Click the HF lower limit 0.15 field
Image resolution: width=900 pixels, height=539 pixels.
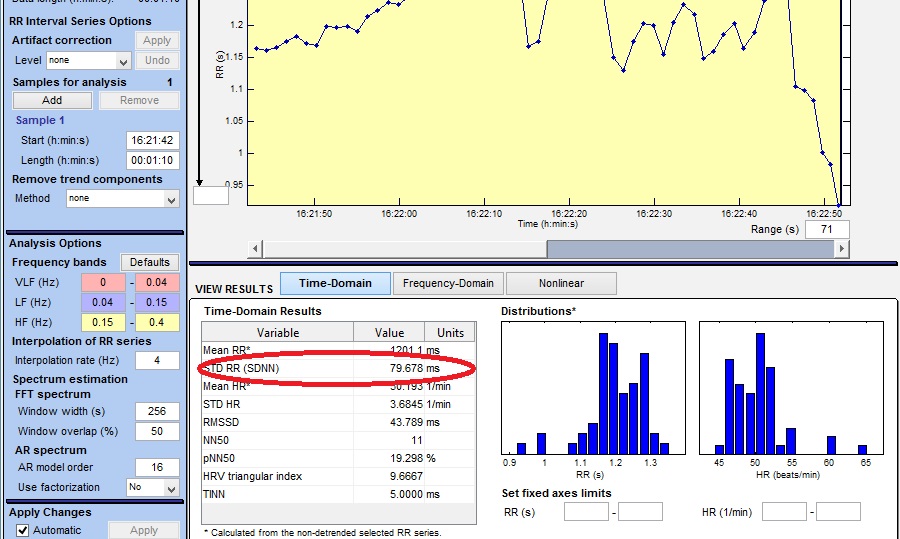pyautogui.click(x=103, y=323)
